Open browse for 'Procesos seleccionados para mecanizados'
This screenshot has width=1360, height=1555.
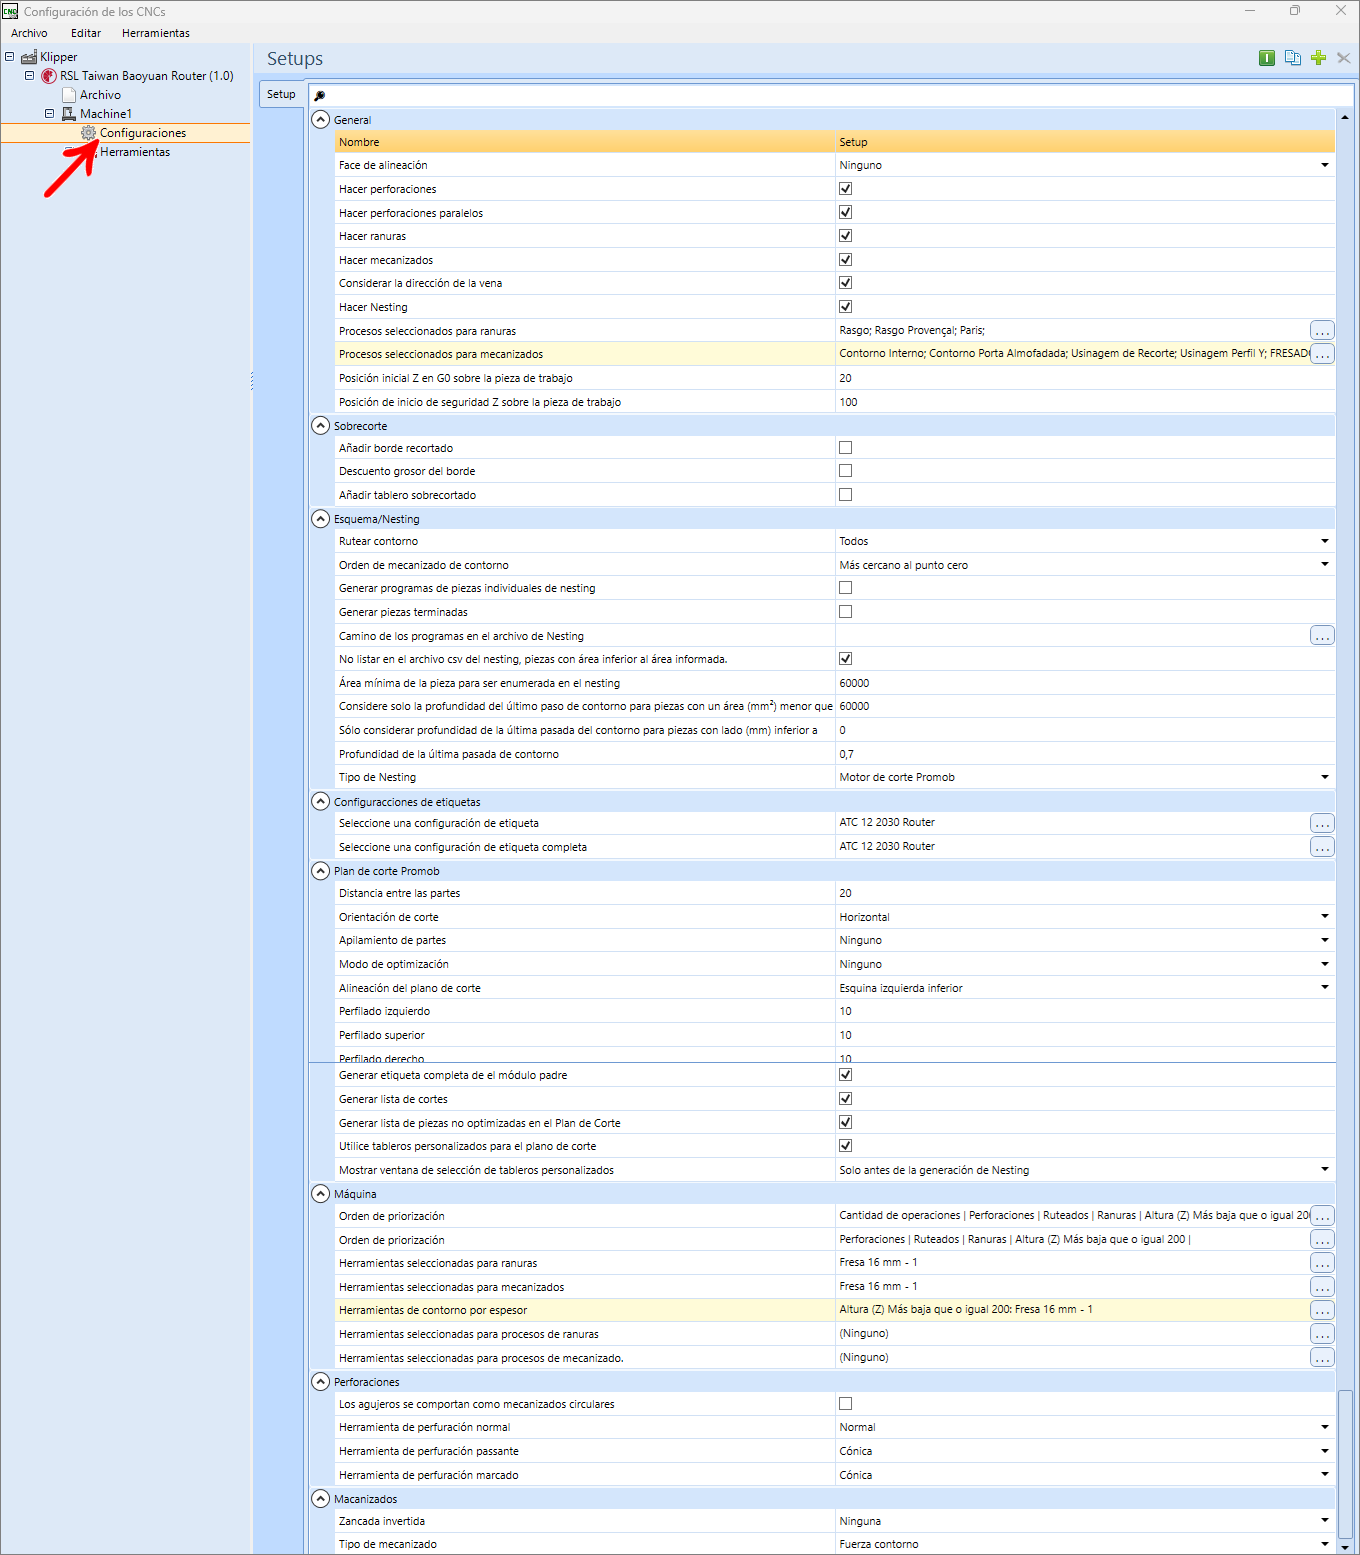click(x=1322, y=354)
